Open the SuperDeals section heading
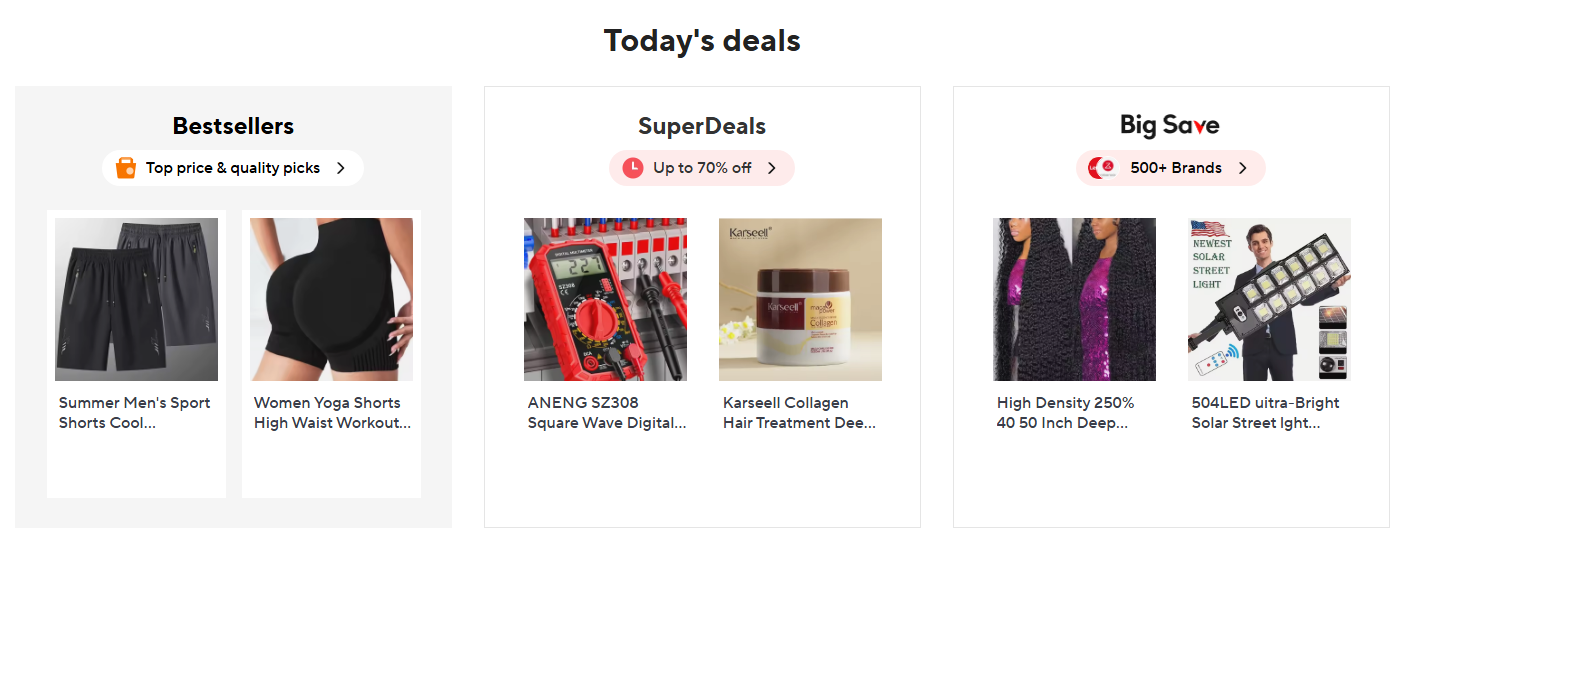The width and height of the screenshot is (1592, 684). [x=702, y=126]
